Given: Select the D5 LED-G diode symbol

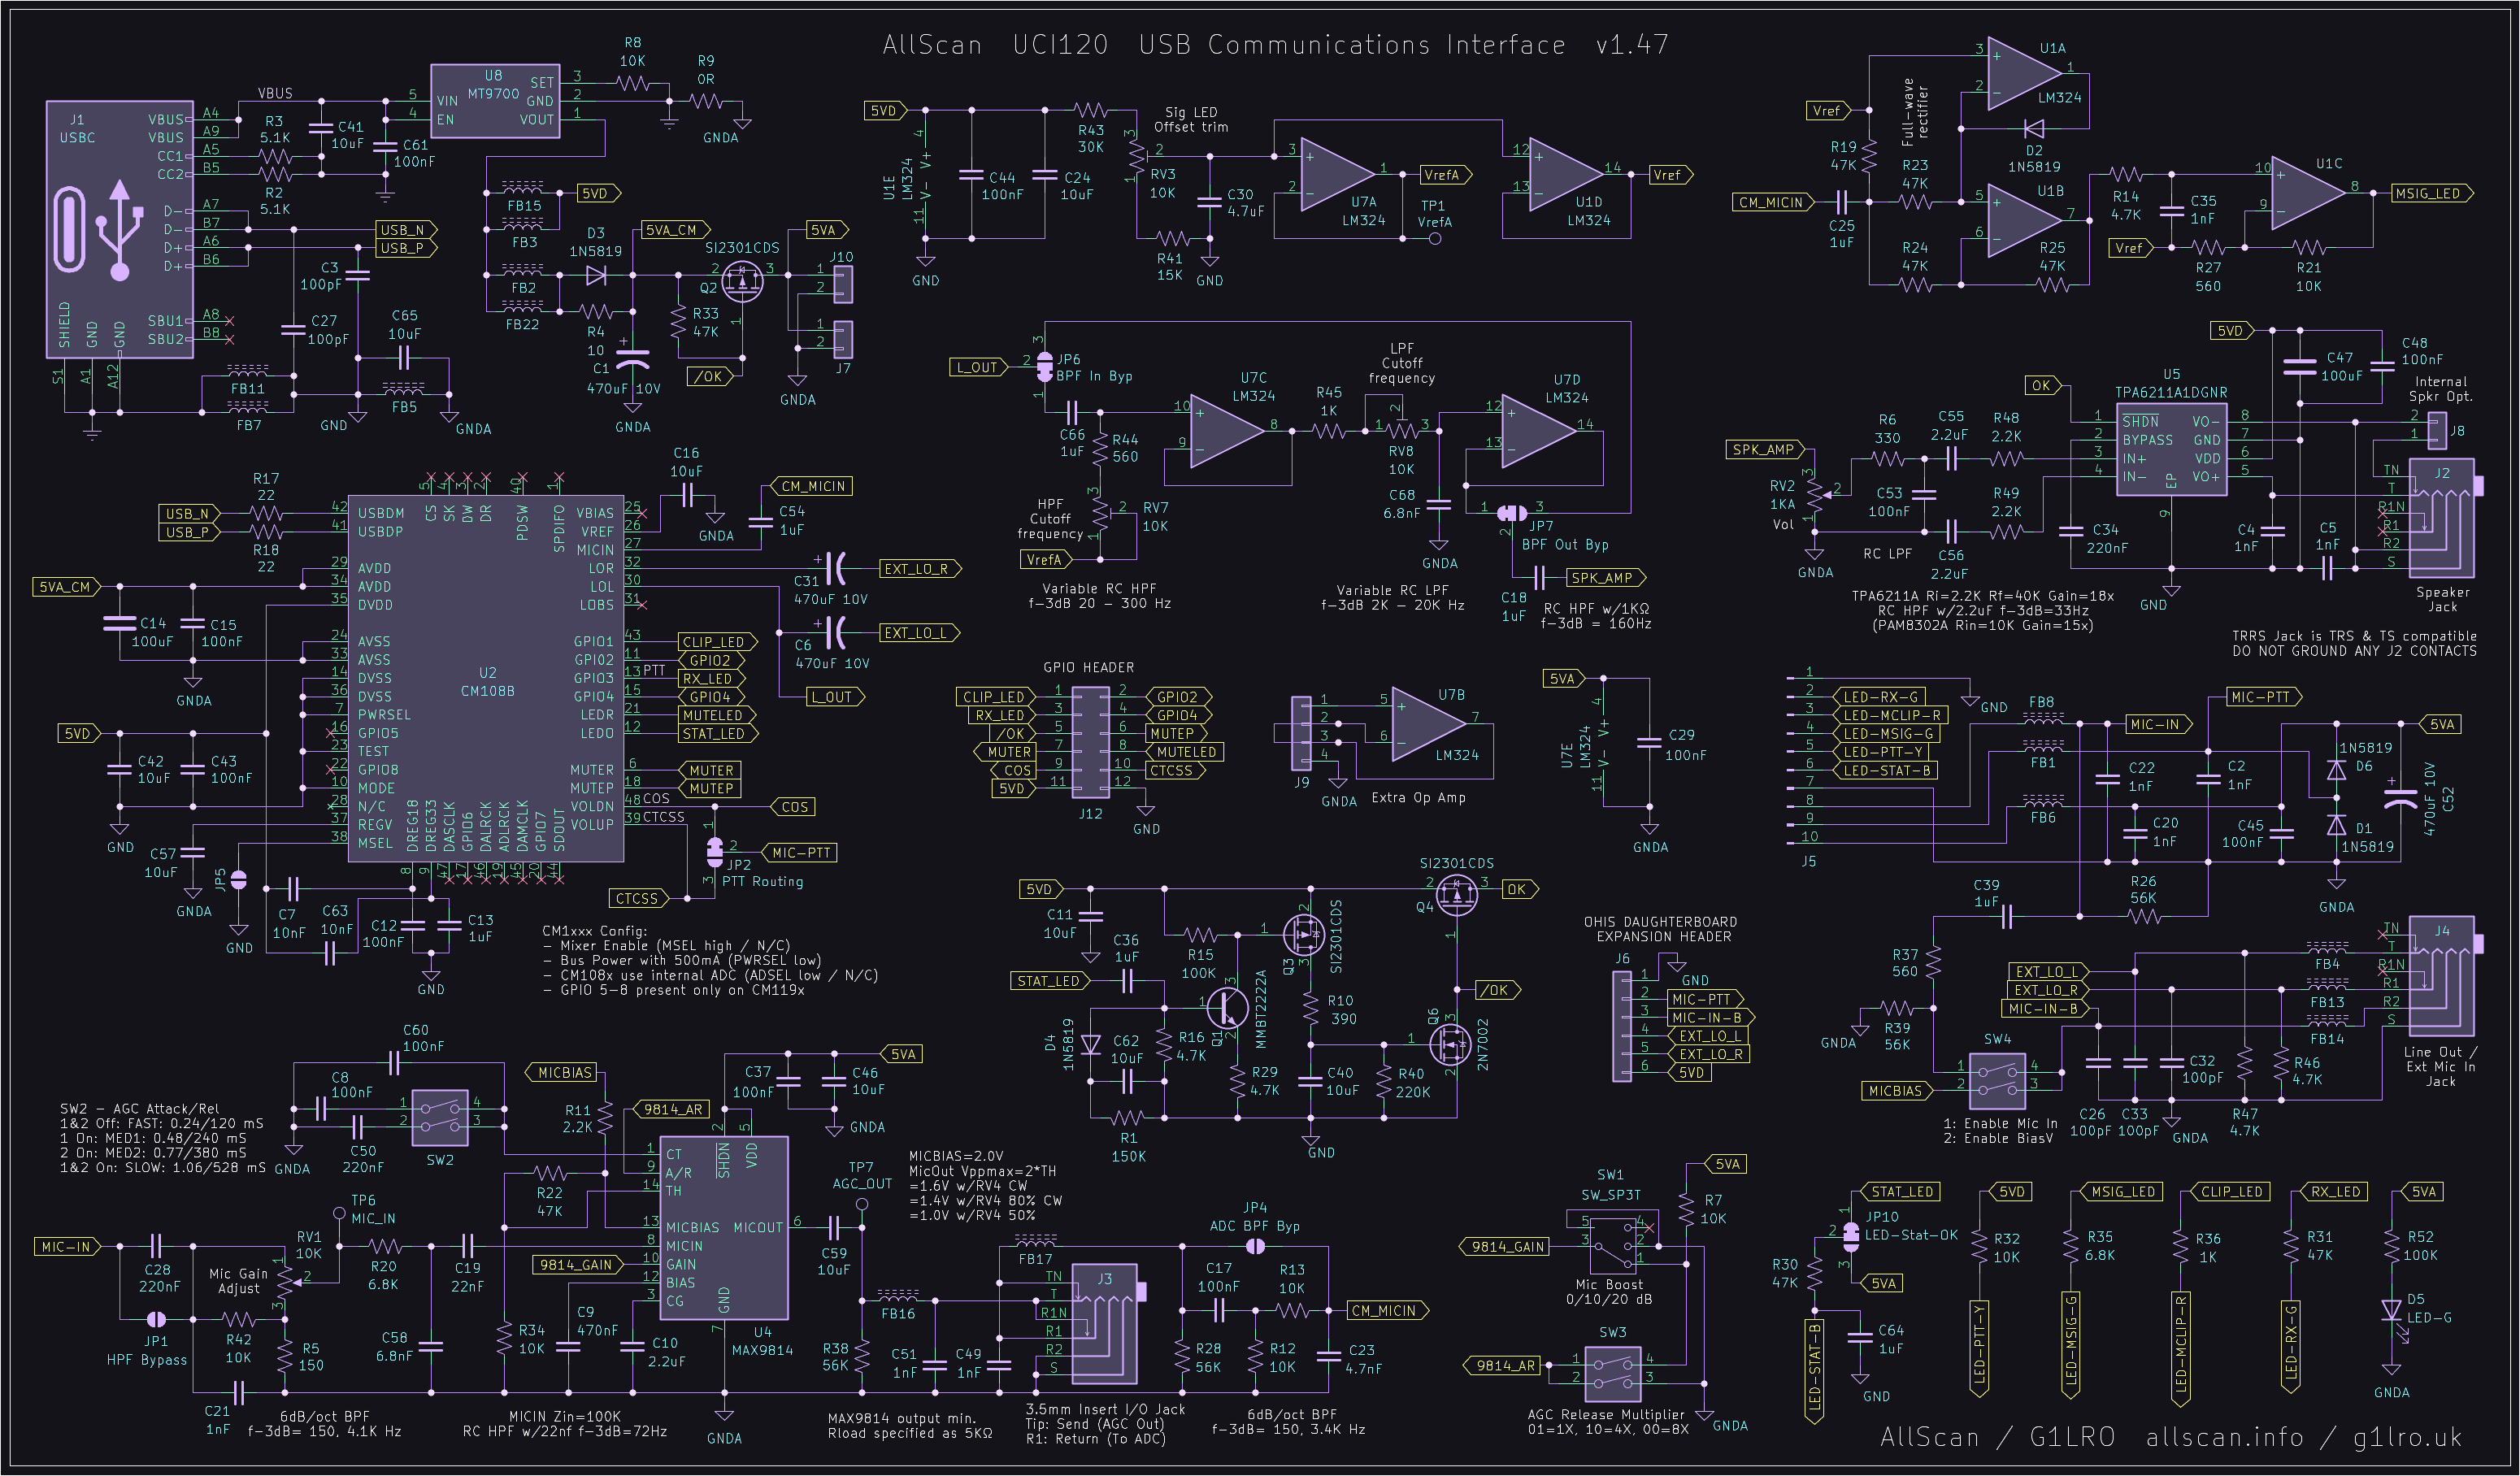Looking at the screenshot, I should (2391, 1311).
